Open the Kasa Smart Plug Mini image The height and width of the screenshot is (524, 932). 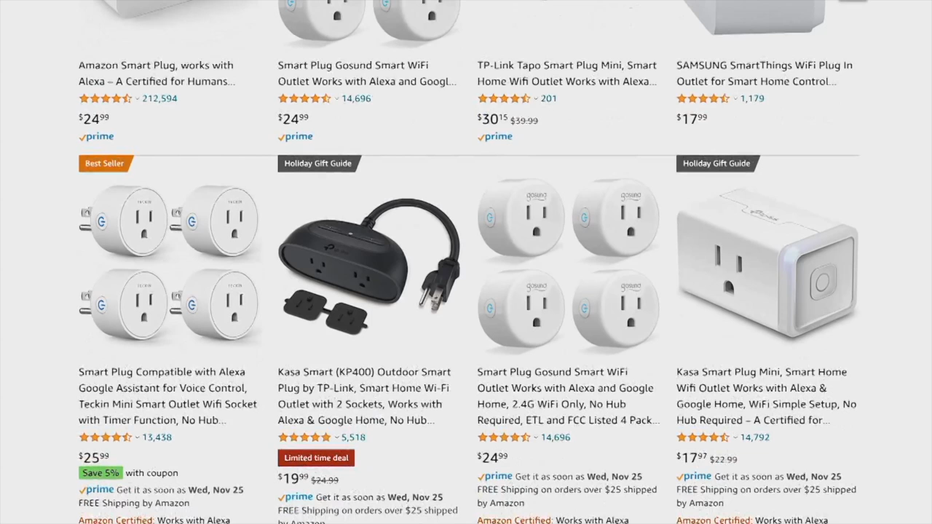(x=767, y=263)
